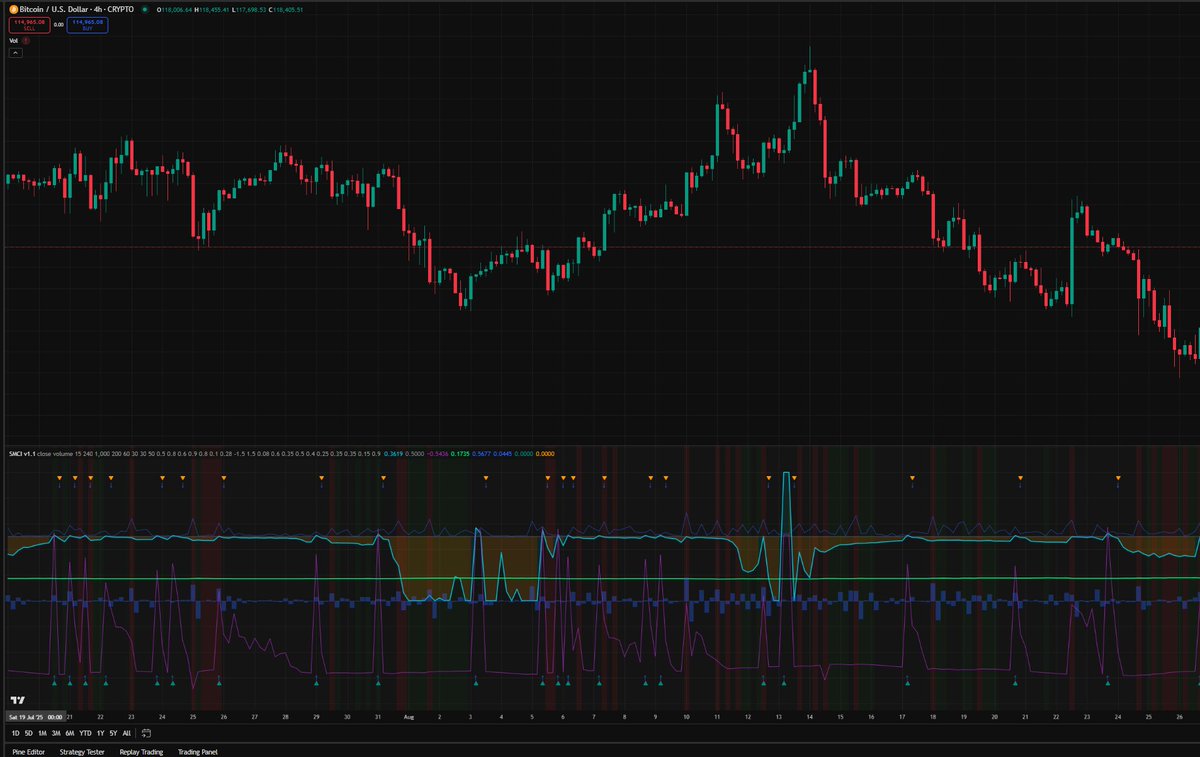Screen dimensions: 1200x757
Task: Click the Aug label on the time axis
Action: click(408, 717)
